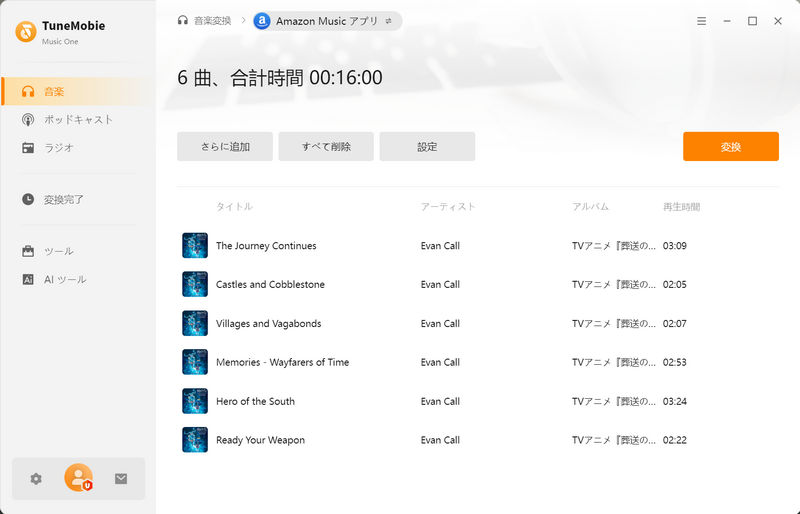Screen dimensions: 800x514
Task: Click album art of Memories - Wayfarers of Time
Action: [195, 362]
